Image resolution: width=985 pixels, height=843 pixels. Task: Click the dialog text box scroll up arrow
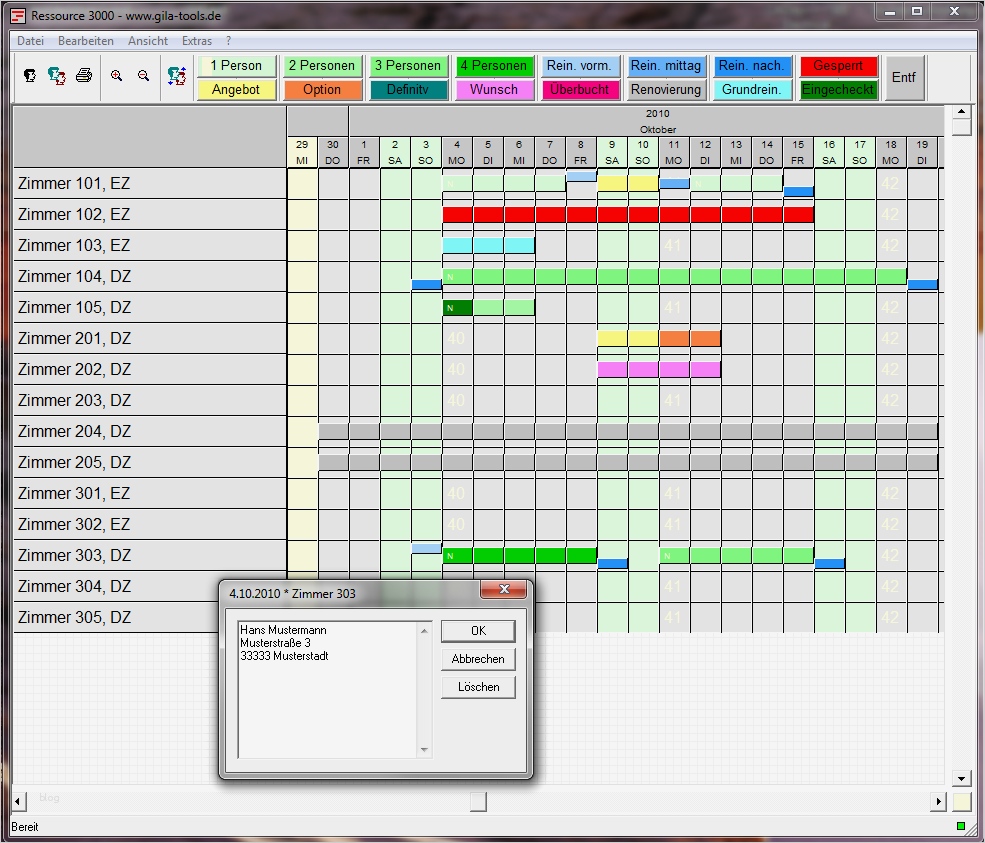click(425, 630)
